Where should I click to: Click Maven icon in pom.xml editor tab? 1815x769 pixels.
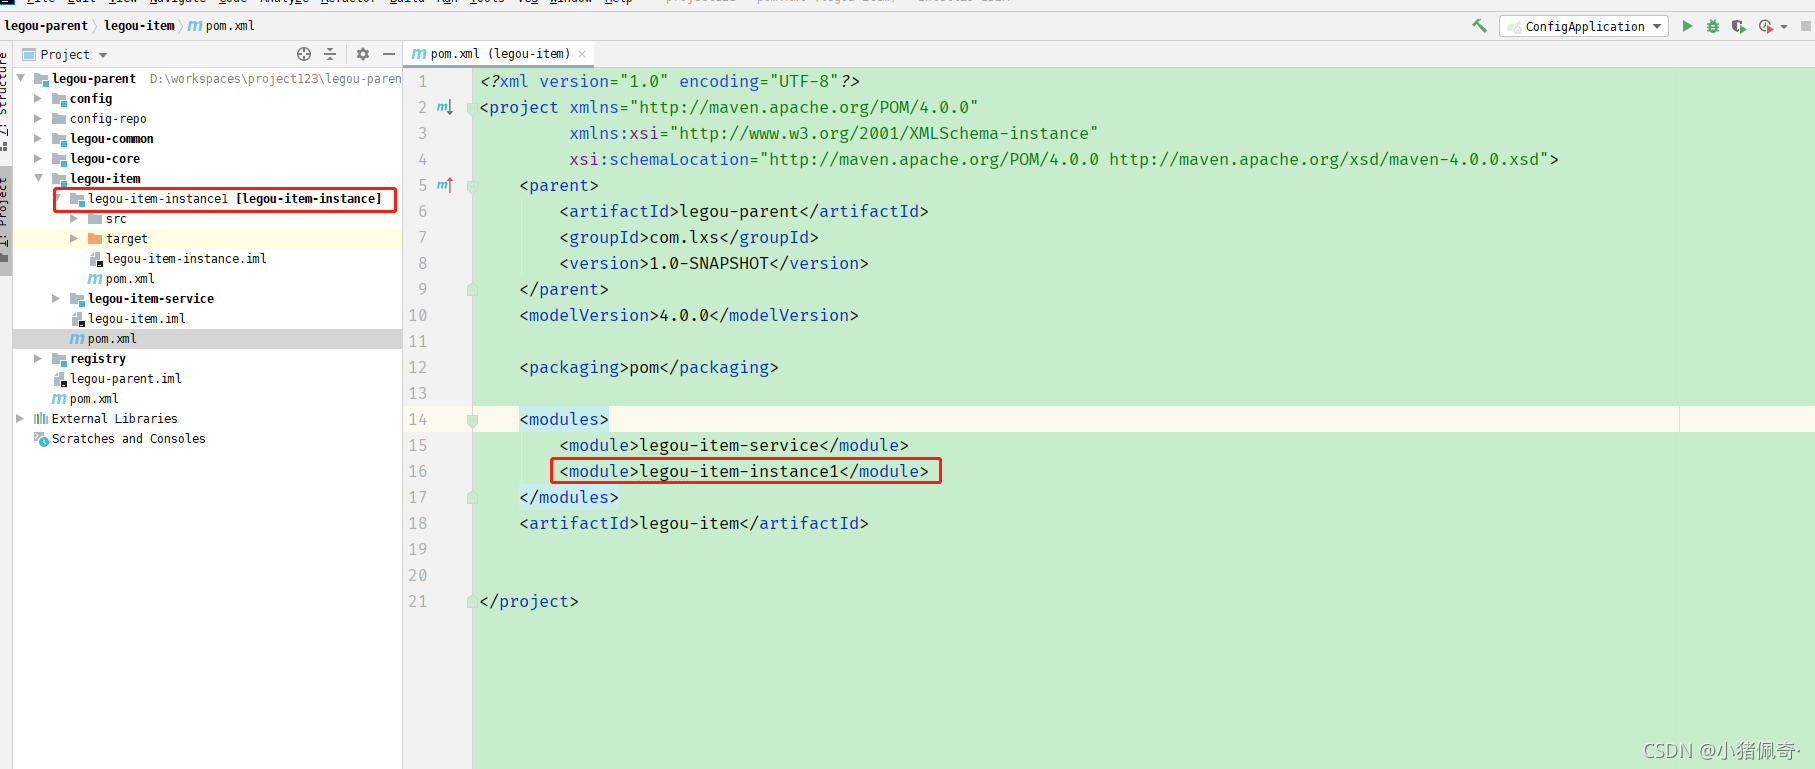[x=419, y=54]
